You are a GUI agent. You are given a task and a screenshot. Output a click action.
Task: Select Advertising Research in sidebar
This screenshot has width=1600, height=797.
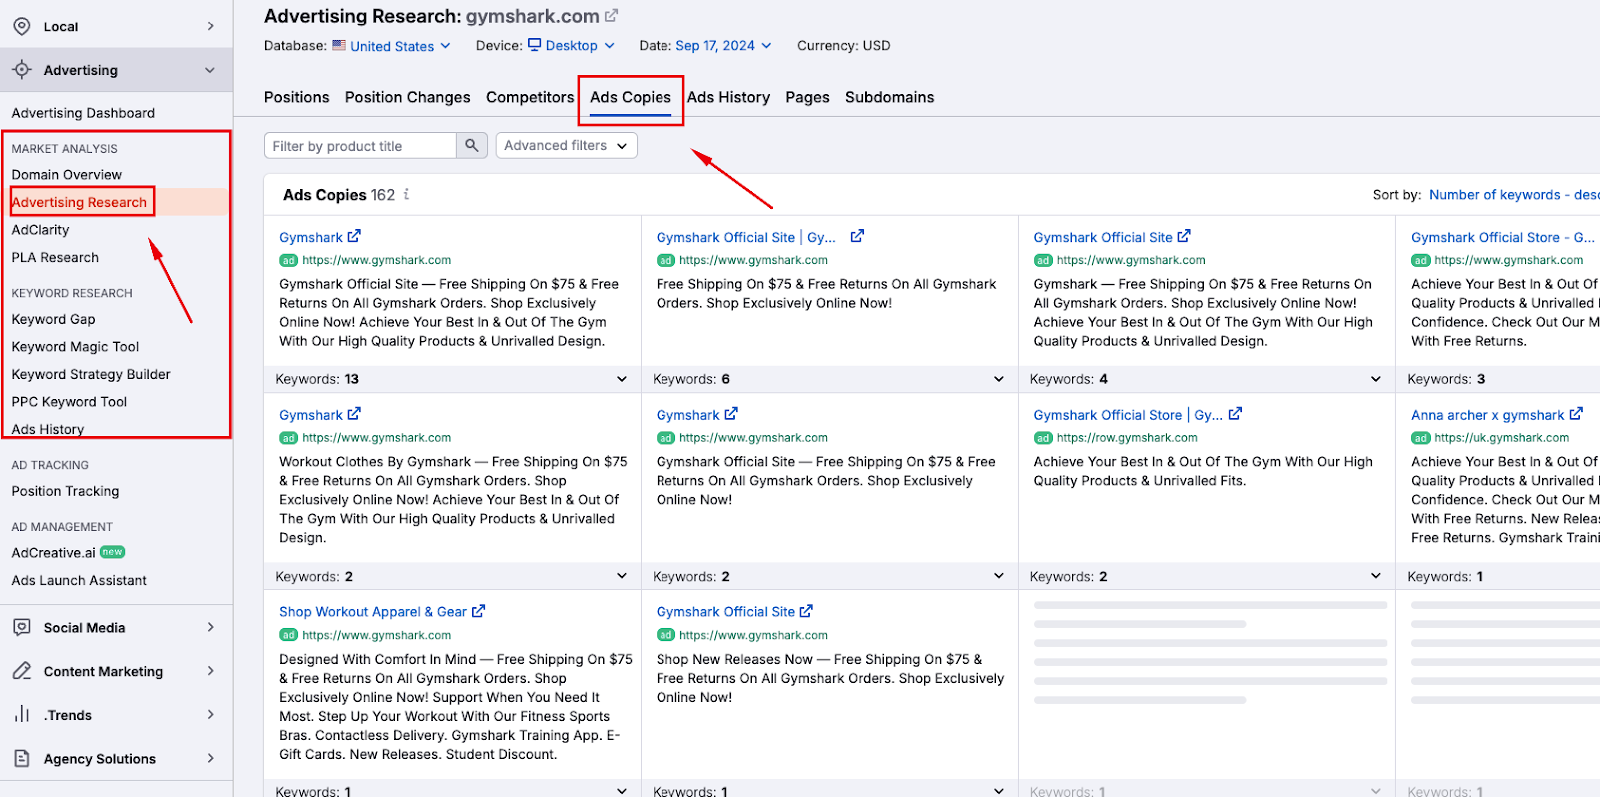79,202
